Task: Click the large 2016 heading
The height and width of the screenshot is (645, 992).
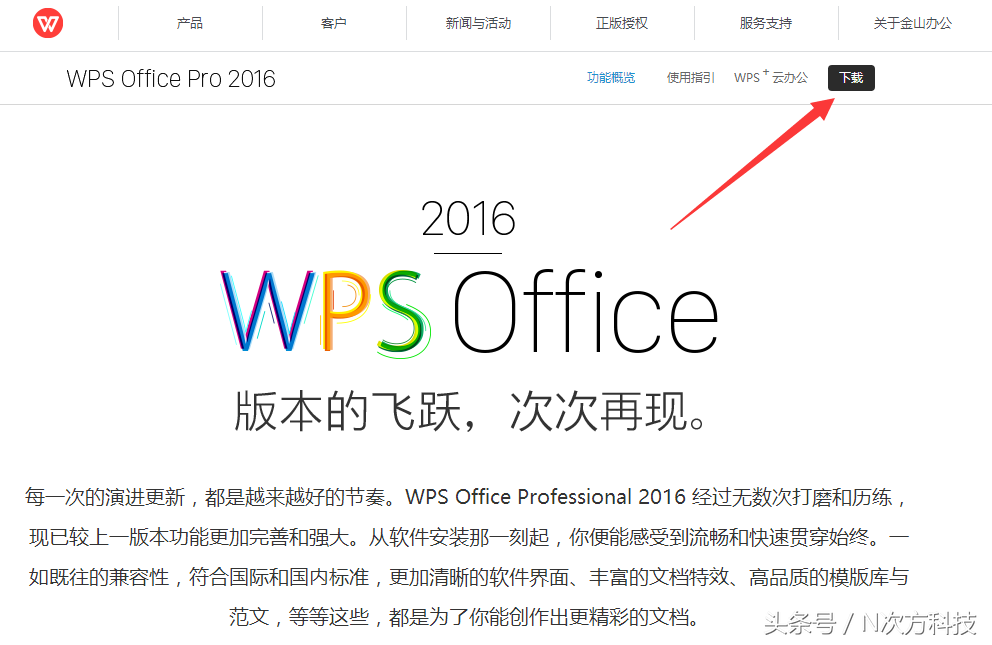Action: (x=468, y=219)
